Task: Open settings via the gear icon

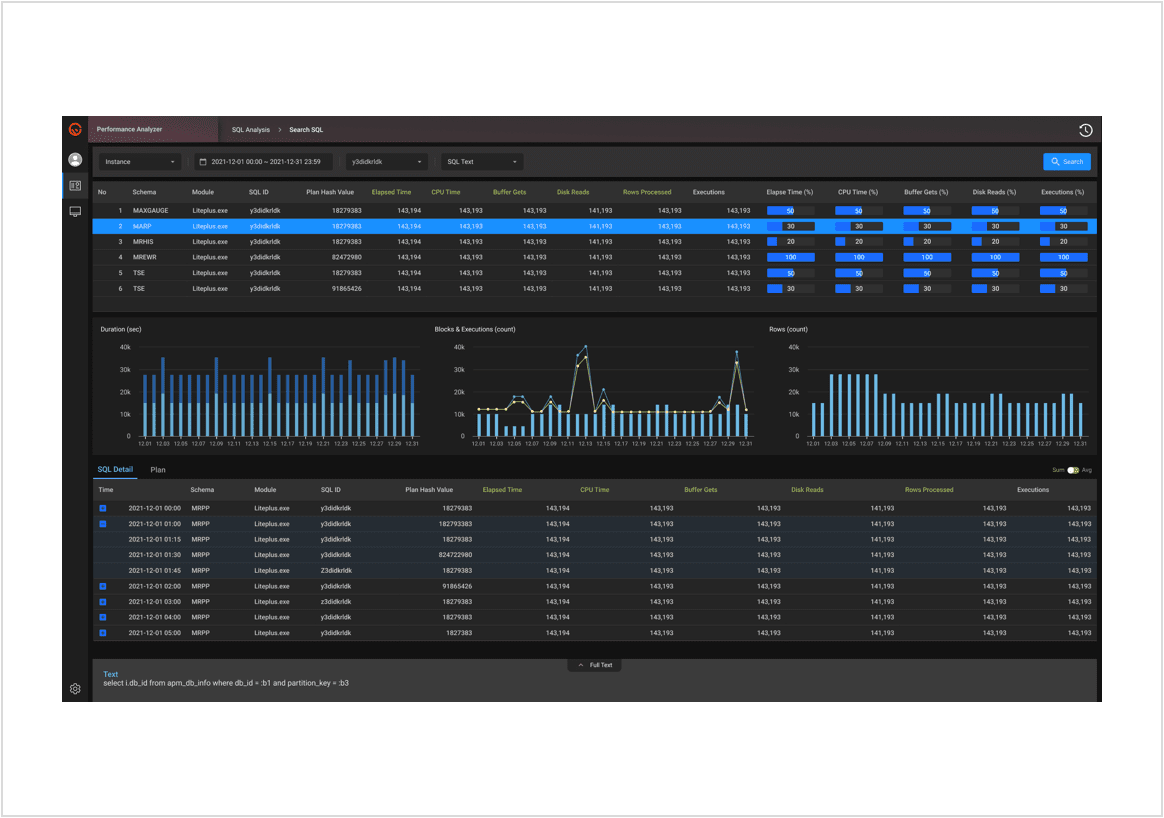Action: point(75,689)
